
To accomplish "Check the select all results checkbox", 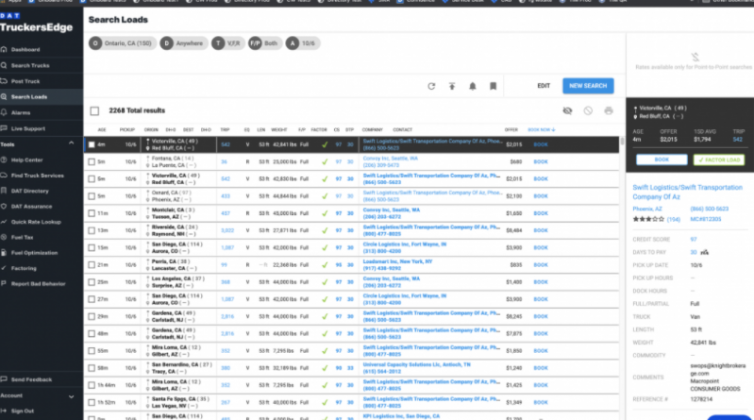I will 94,111.
